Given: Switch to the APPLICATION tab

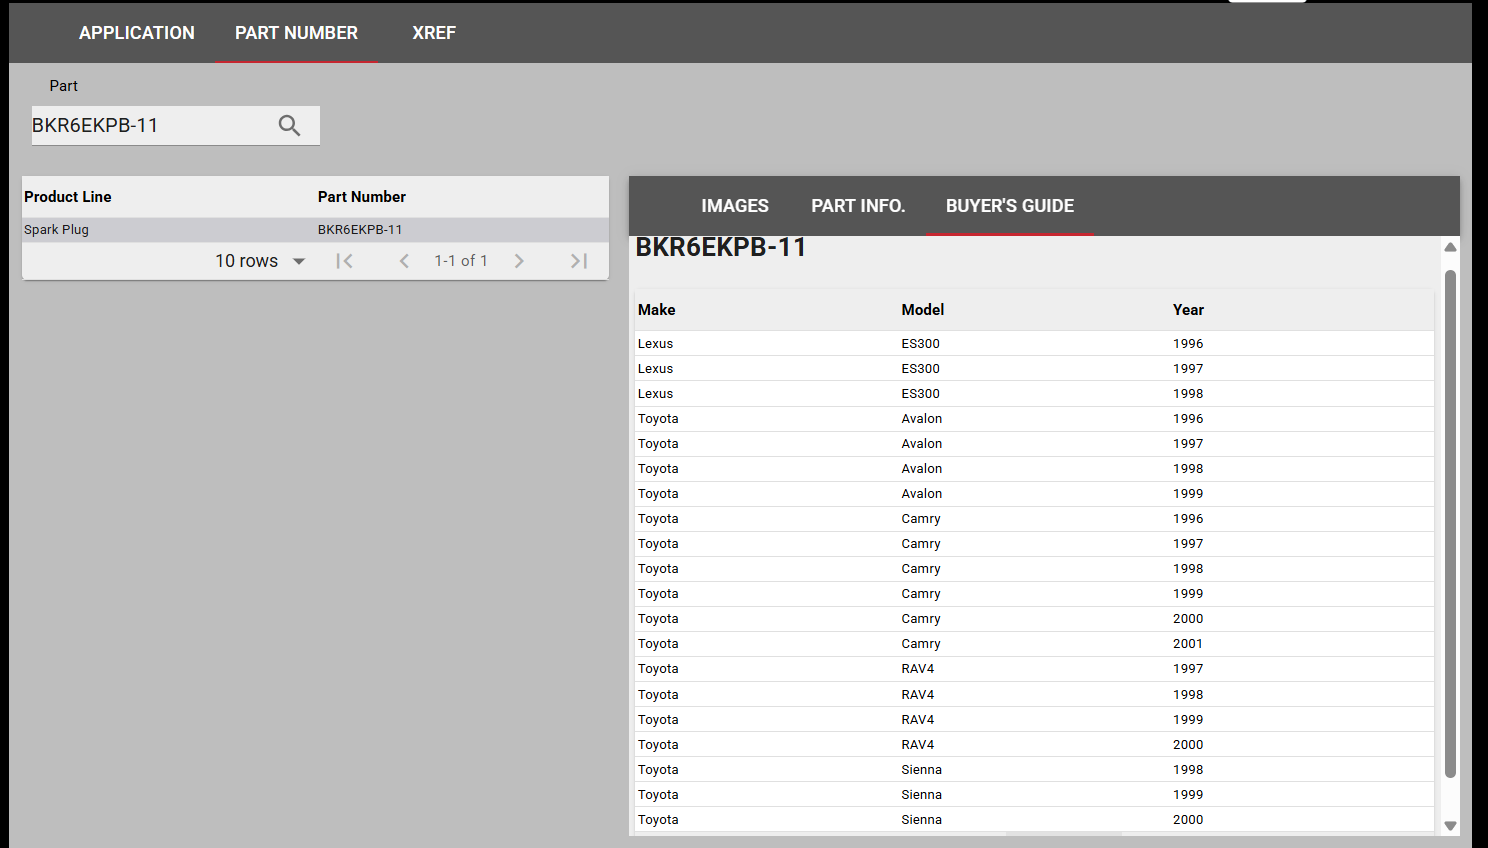Looking at the screenshot, I should (137, 33).
